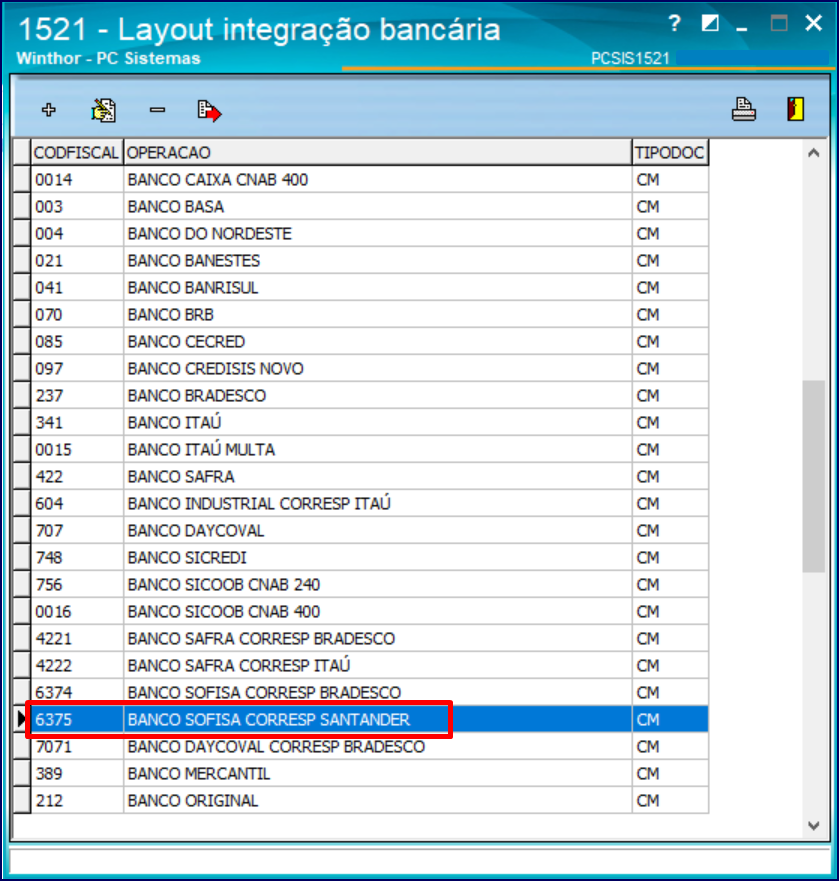Viewport: 839px width, 881px height.
Task: Click the CM cell in the BANCO BASA row
Action: click(x=670, y=207)
